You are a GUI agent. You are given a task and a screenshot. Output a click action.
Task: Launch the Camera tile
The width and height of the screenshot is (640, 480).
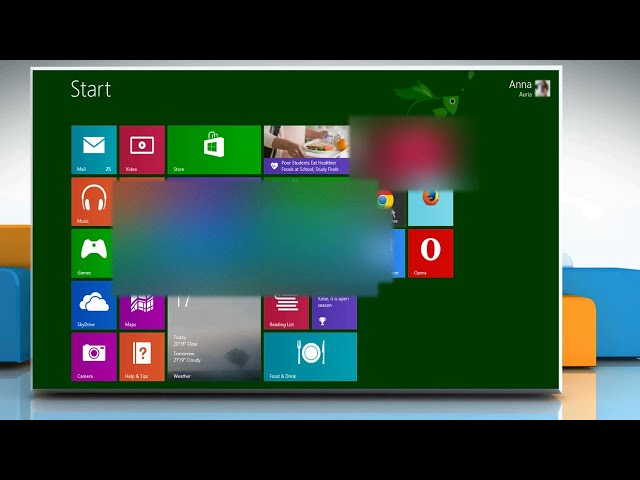(x=94, y=357)
